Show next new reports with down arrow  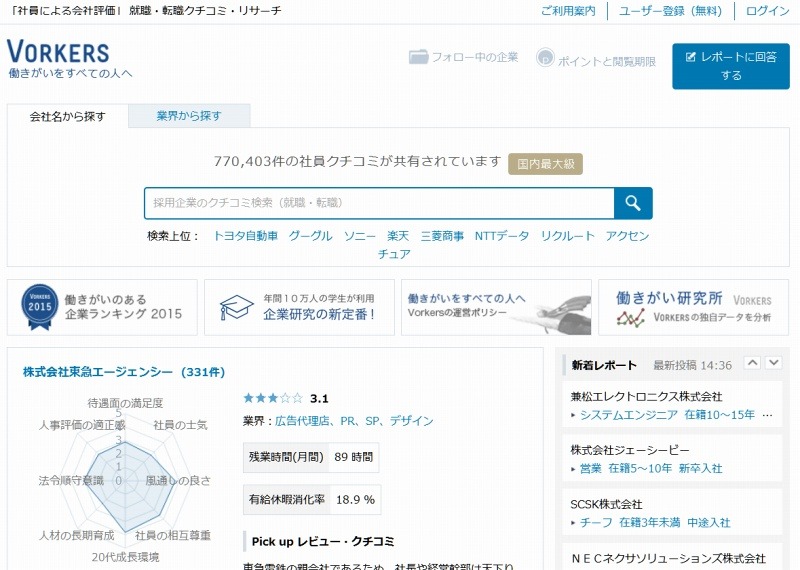pos(773,363)
